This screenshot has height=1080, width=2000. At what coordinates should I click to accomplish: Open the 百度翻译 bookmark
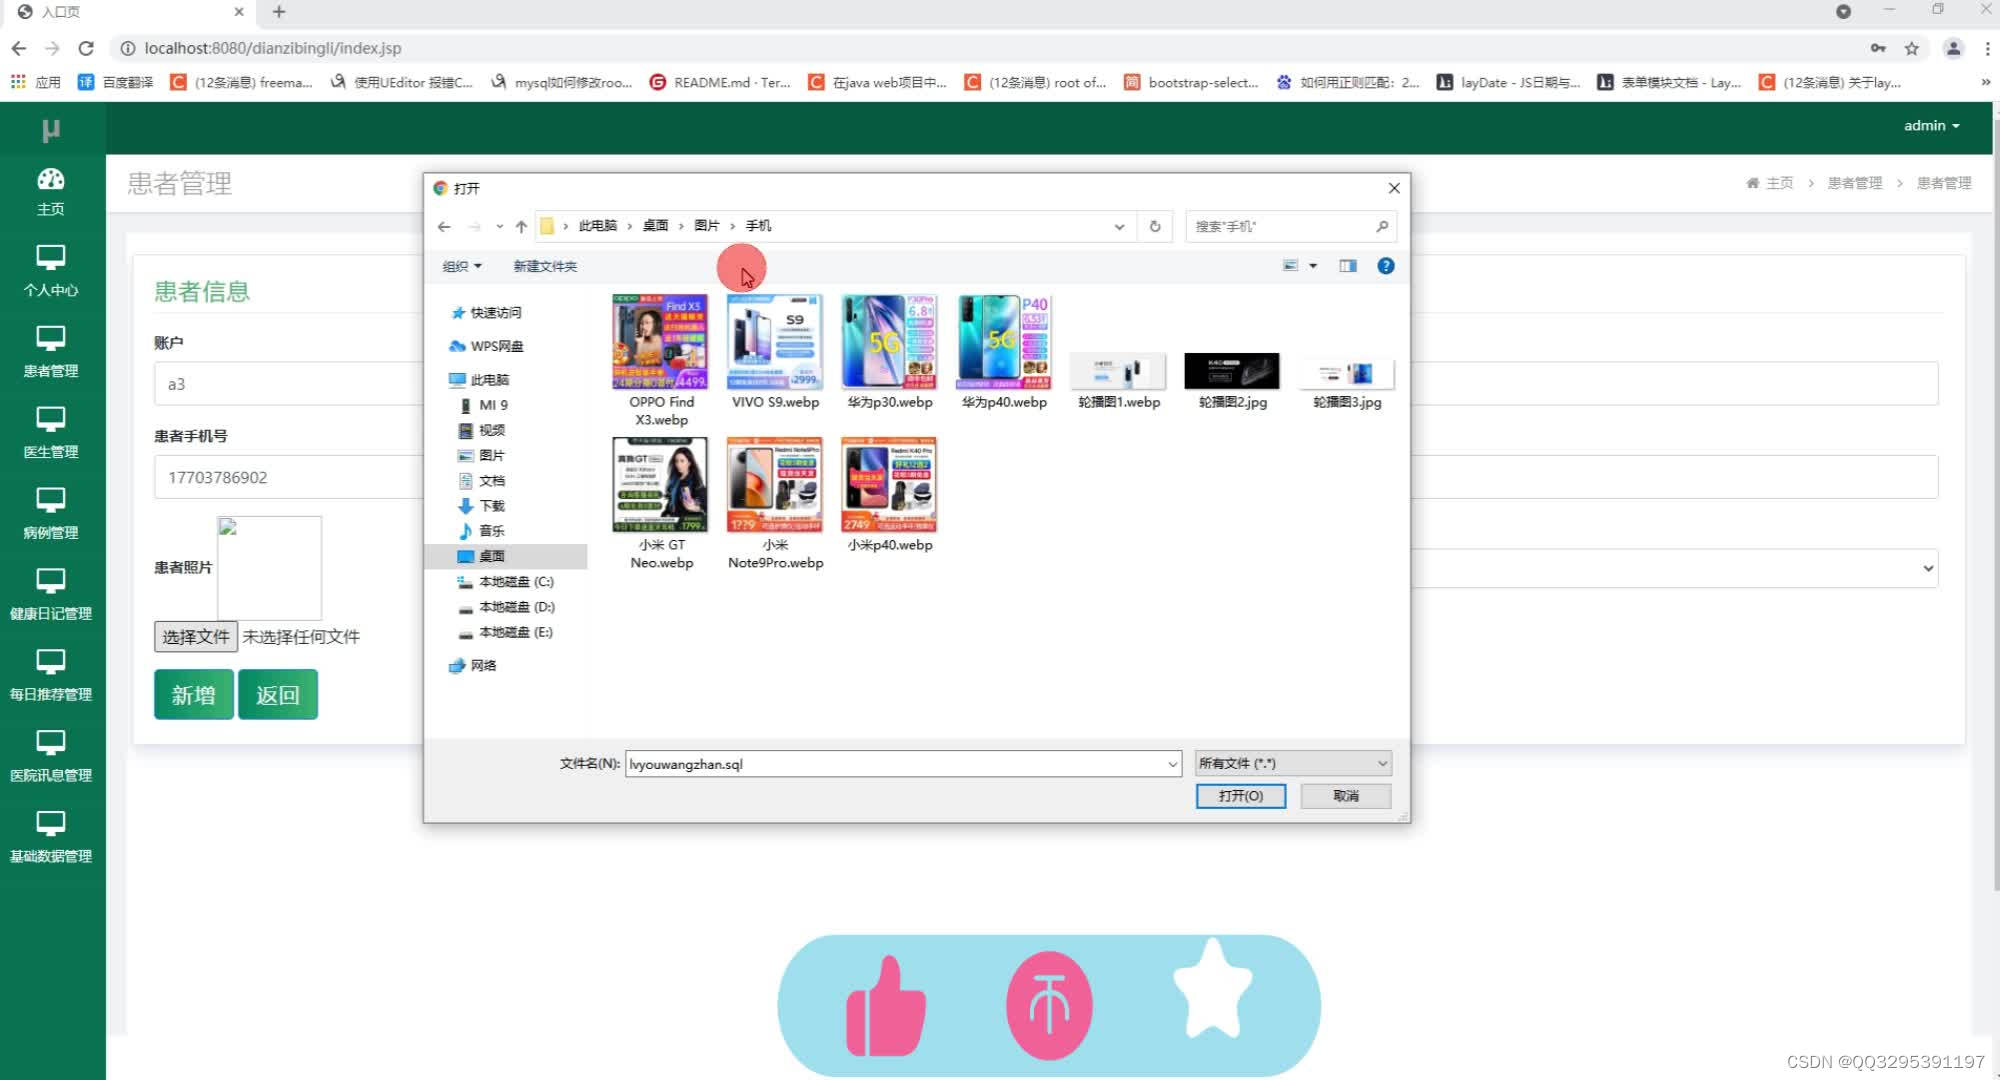click(116, 82)
